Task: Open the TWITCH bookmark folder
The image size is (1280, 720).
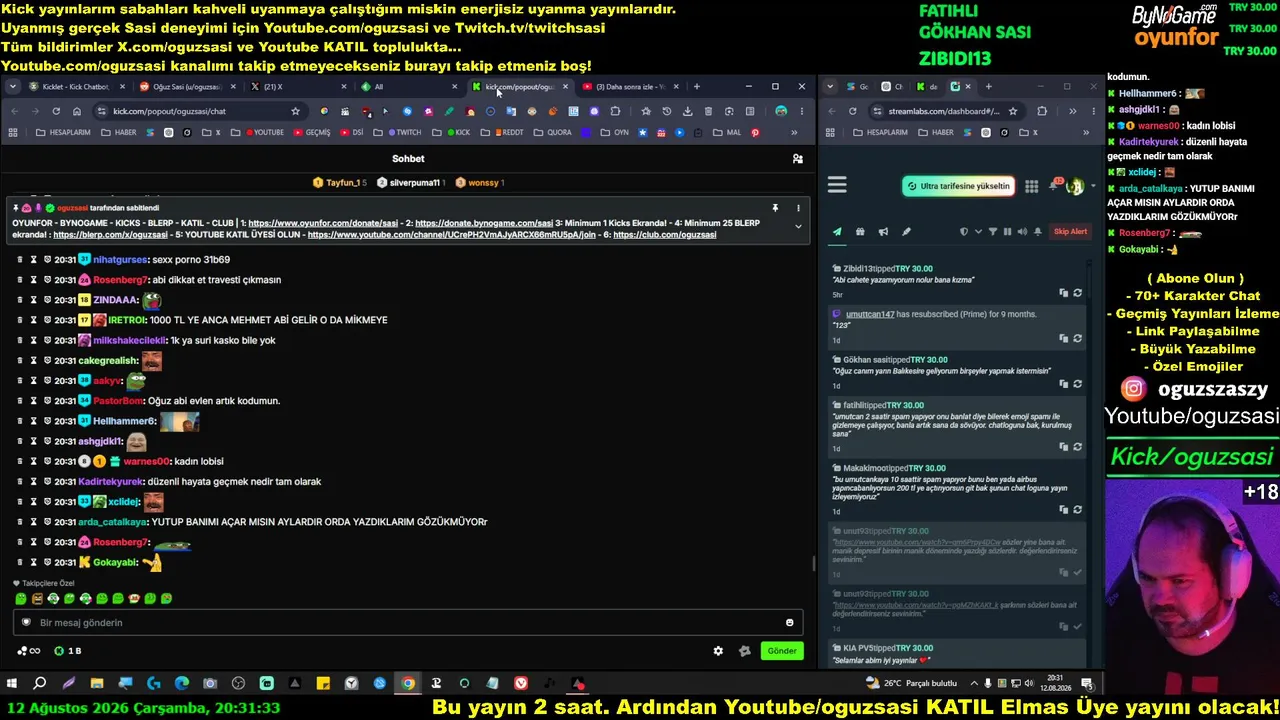Action: tap(404, 132)
